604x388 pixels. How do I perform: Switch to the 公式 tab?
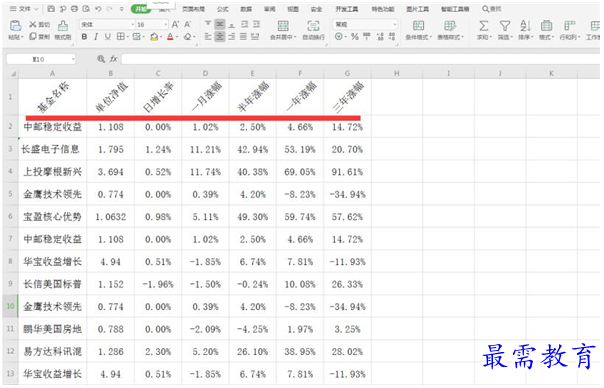222,8
